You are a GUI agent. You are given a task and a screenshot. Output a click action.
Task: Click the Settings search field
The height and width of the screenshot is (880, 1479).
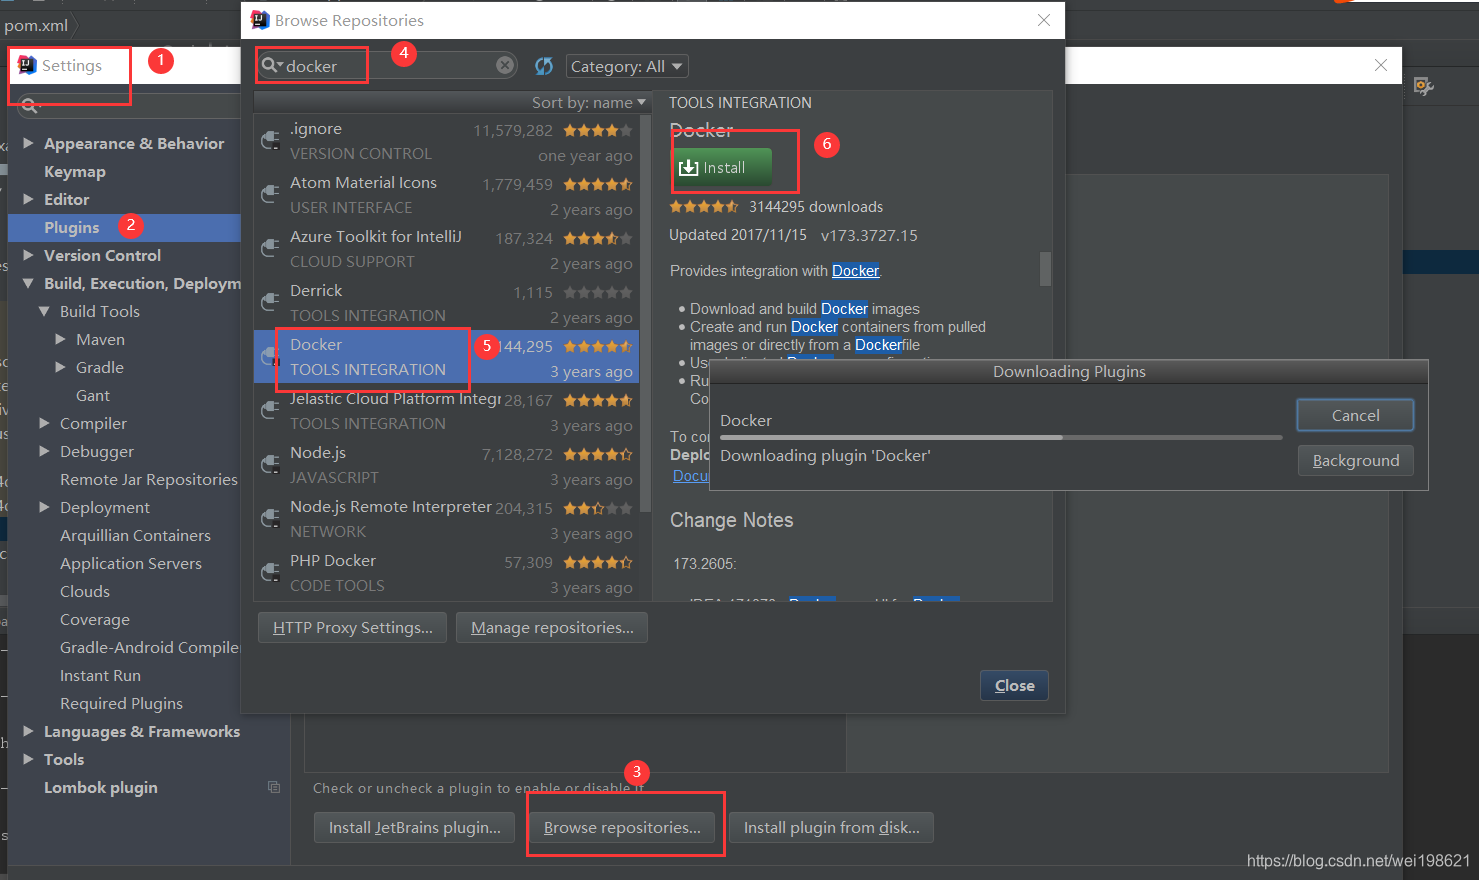tap(130, 105)
